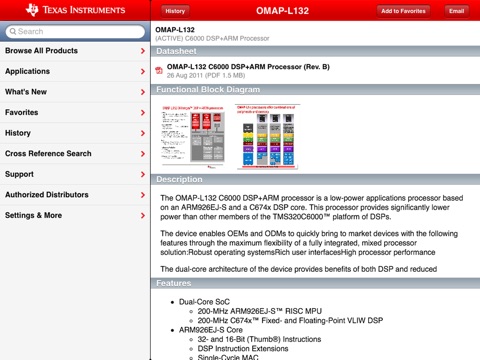480x360 pixels.
Task: Expand the Applications chevron arrow
Action: 143,72
